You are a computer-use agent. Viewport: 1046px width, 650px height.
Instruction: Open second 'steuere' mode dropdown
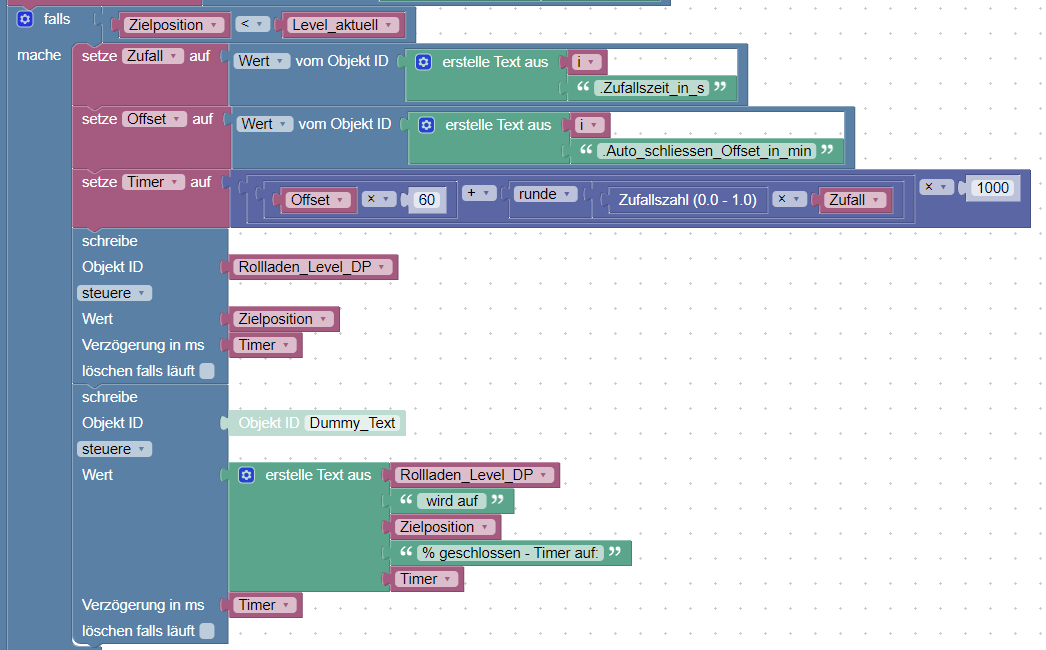[x=114, y=449]
